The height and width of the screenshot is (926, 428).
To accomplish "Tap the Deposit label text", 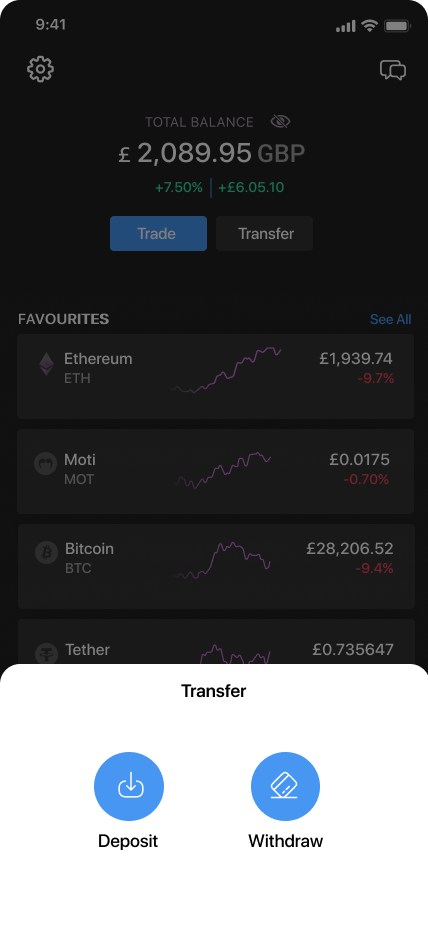I will 128,841.
